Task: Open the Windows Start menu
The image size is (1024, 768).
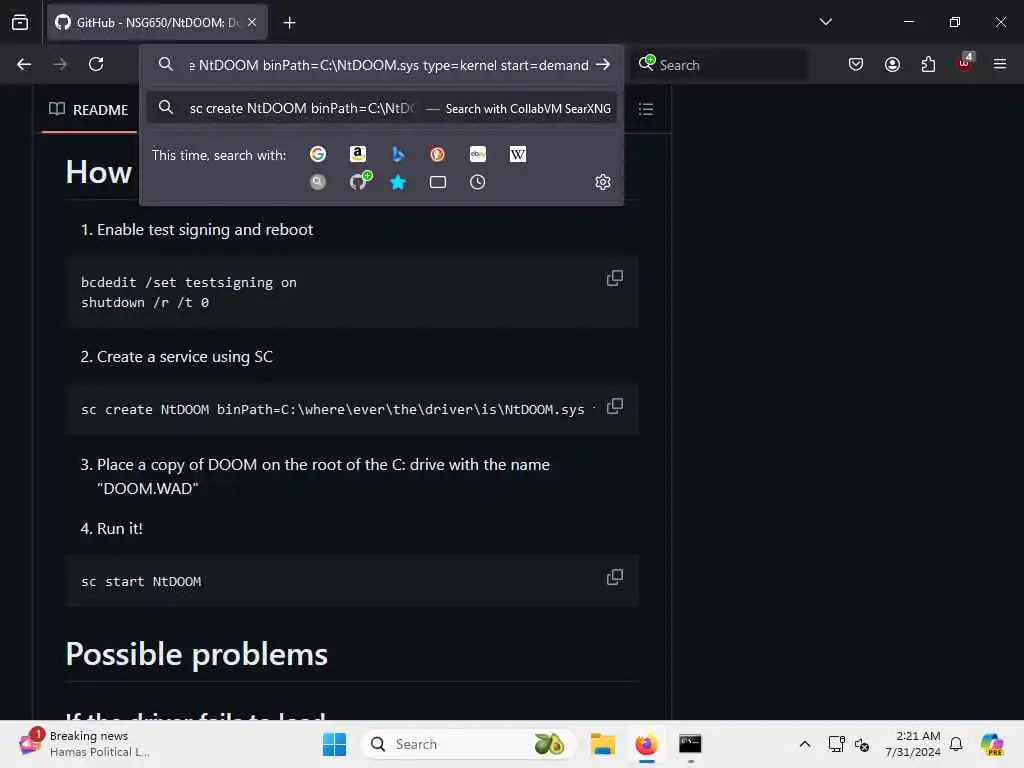Action: [x=334, y=744]
